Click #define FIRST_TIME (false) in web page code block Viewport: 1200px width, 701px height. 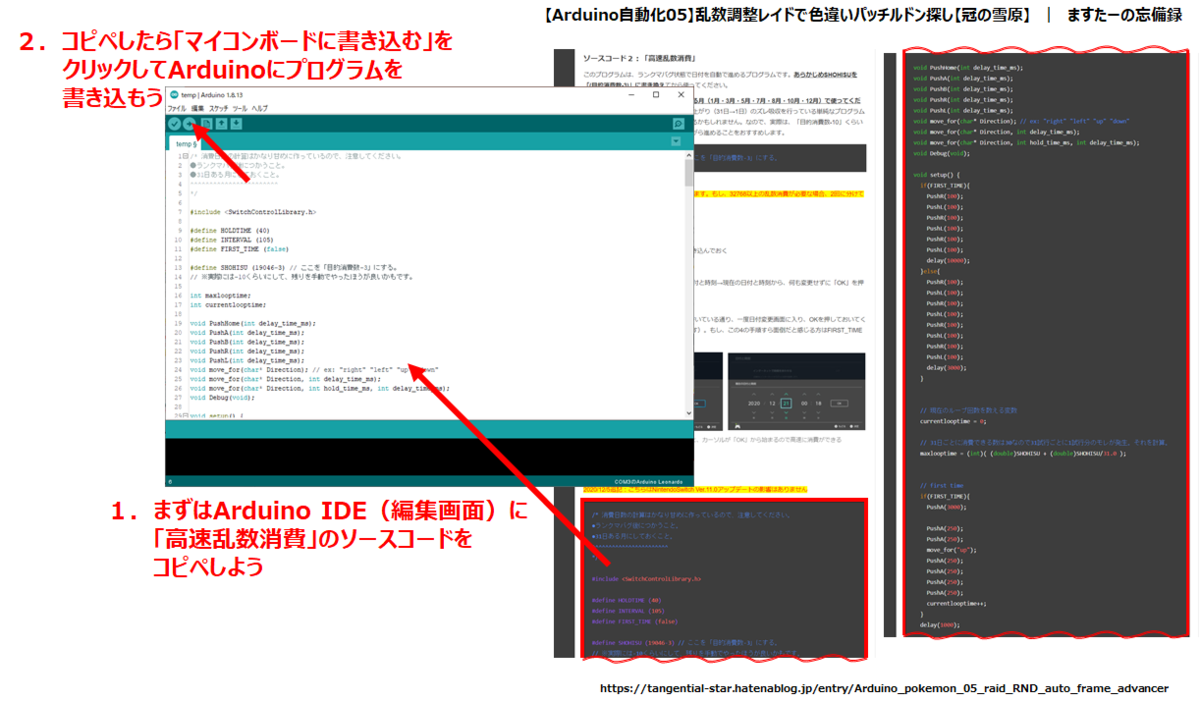click(x=635, y=621)
